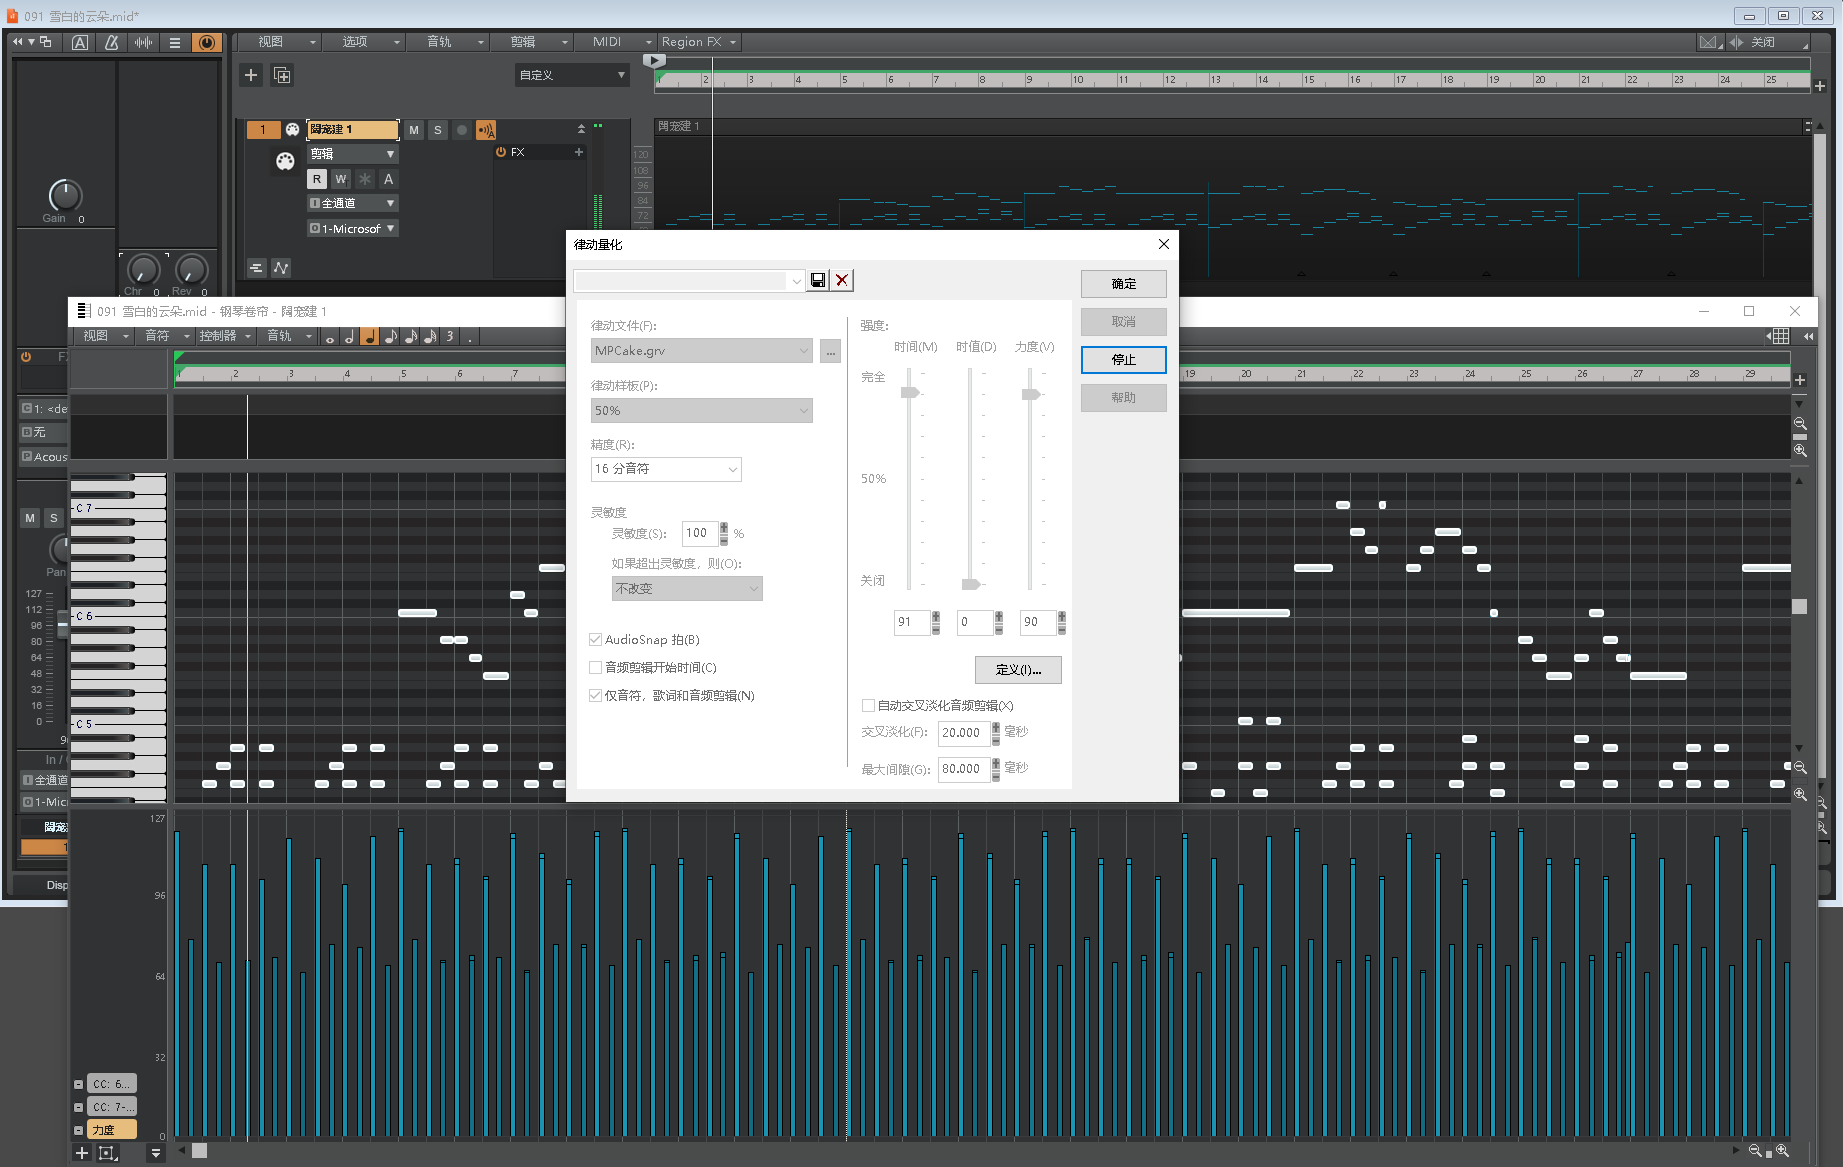Delete the preset with the red X icon
Screen dimensions: 1843x1167
[842, 280]
